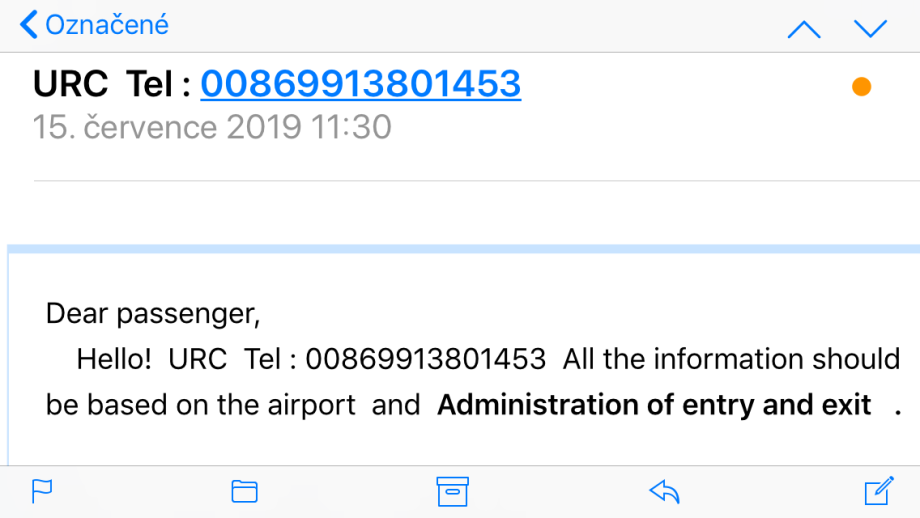Tap the back chevron arrow
Image resolution: width=920 pixels, height=518 pixels.
(28, 25)
